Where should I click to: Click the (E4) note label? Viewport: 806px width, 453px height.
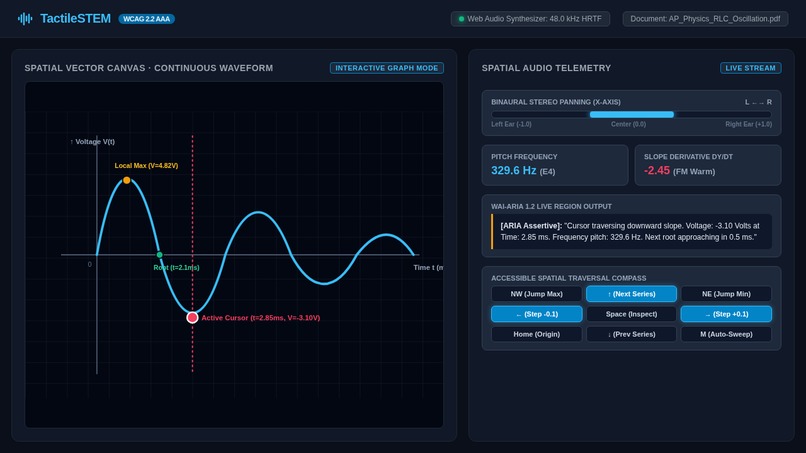click(547, 171)
